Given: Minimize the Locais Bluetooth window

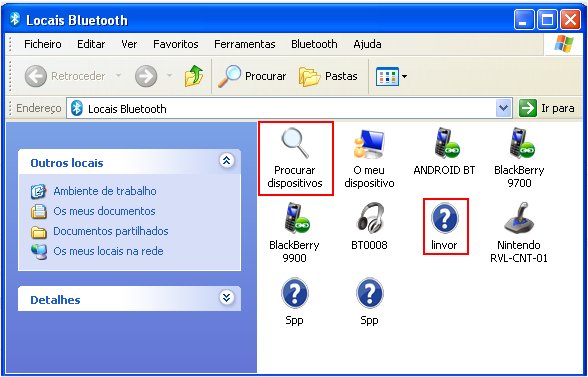Looking at the screenshot, I should (x=524, y=20).
